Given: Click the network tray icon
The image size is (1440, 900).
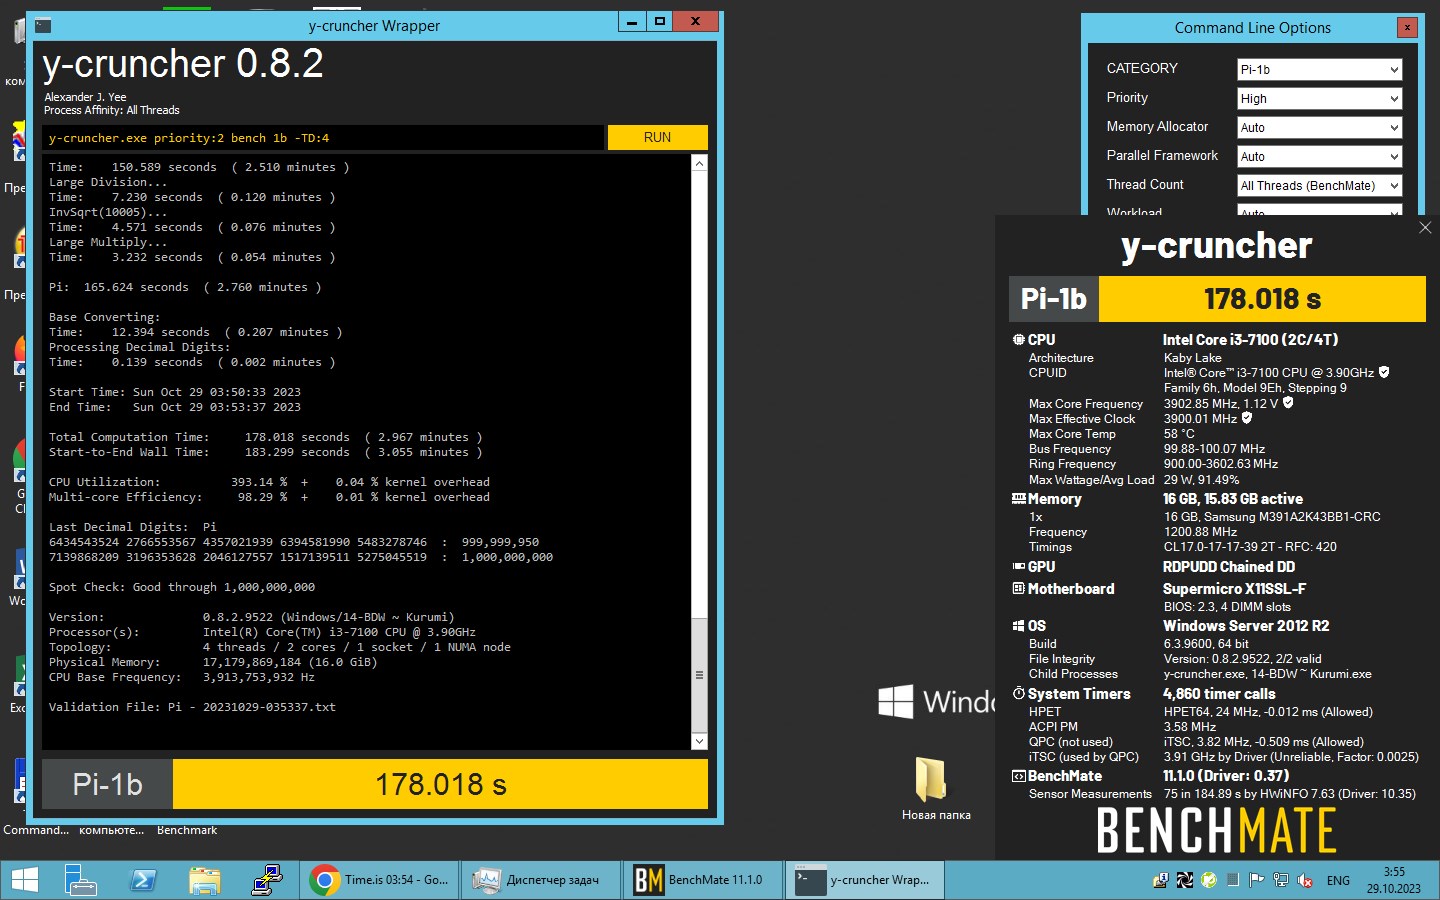Looking at the screenshot, I should point(1281,881).
